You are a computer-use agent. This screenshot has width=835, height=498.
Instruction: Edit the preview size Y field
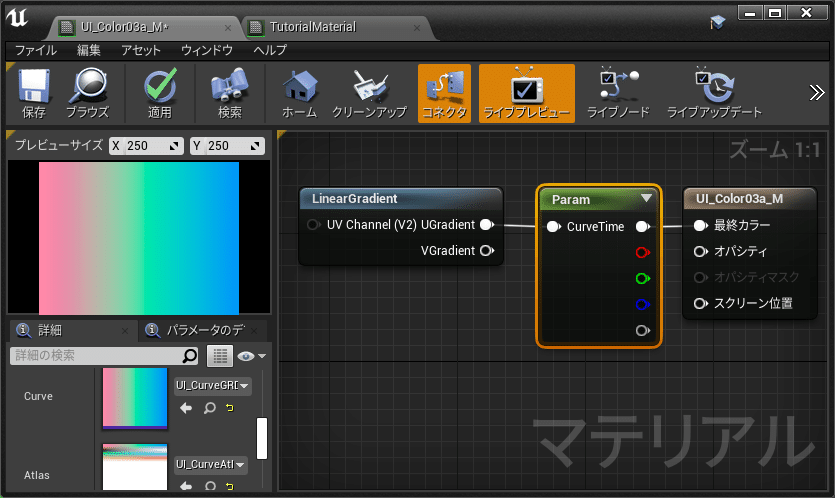[227, 145]
